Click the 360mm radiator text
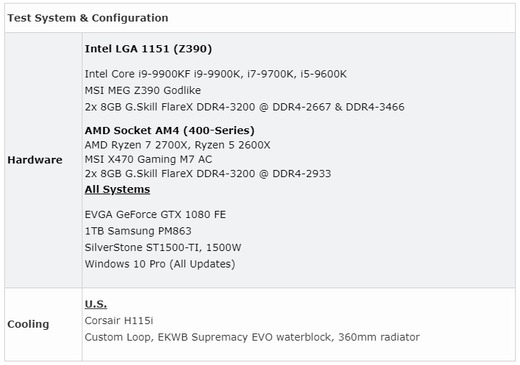This screenshot has width=520, height=365. pos(379,337)
